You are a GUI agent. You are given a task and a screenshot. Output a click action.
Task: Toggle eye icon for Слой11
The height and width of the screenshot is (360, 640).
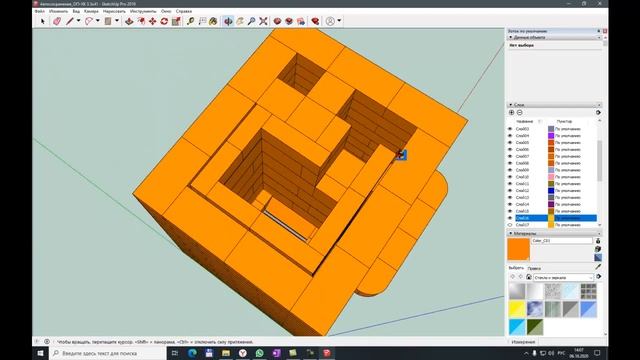510,184
